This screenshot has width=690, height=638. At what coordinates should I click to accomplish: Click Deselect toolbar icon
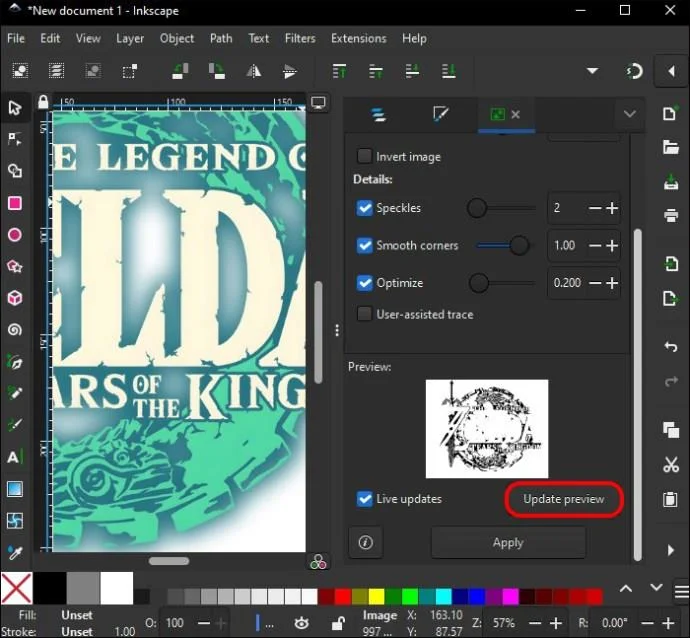coord(93,71)
